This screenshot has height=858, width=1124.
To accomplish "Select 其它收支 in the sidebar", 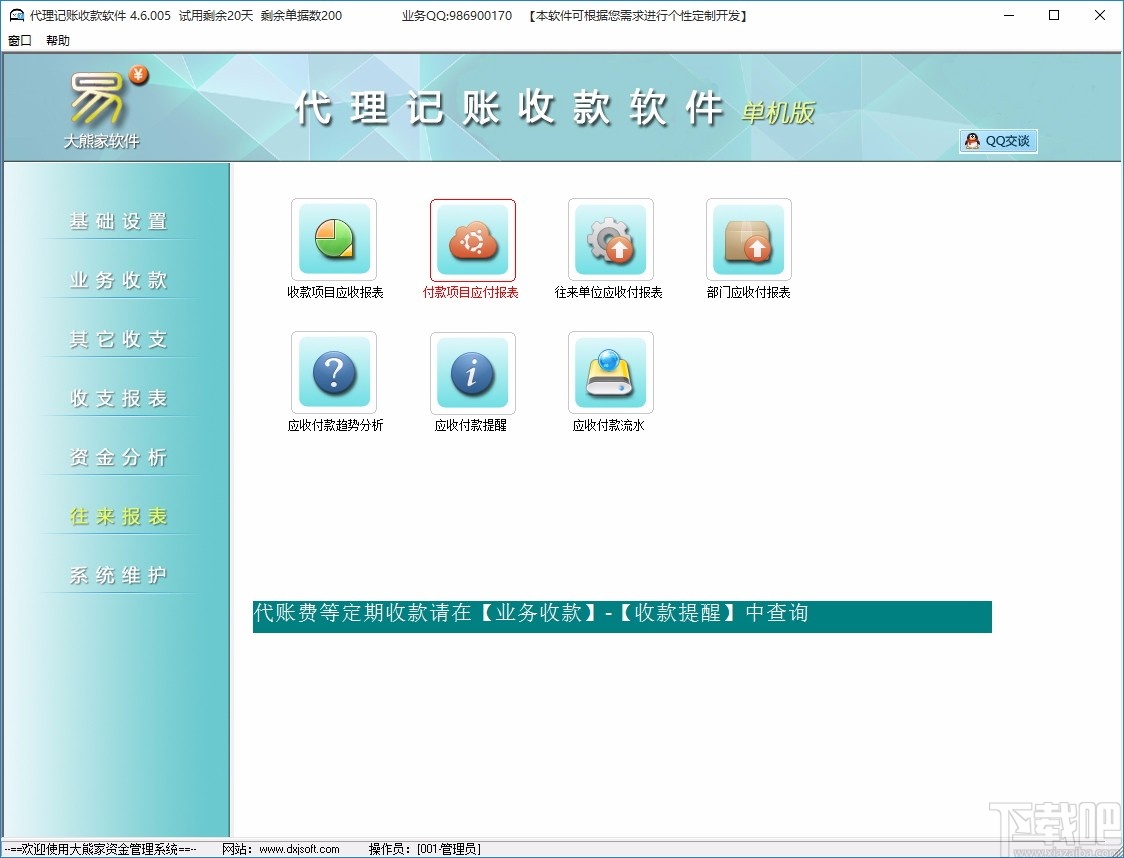I will [x=118, y=339].
